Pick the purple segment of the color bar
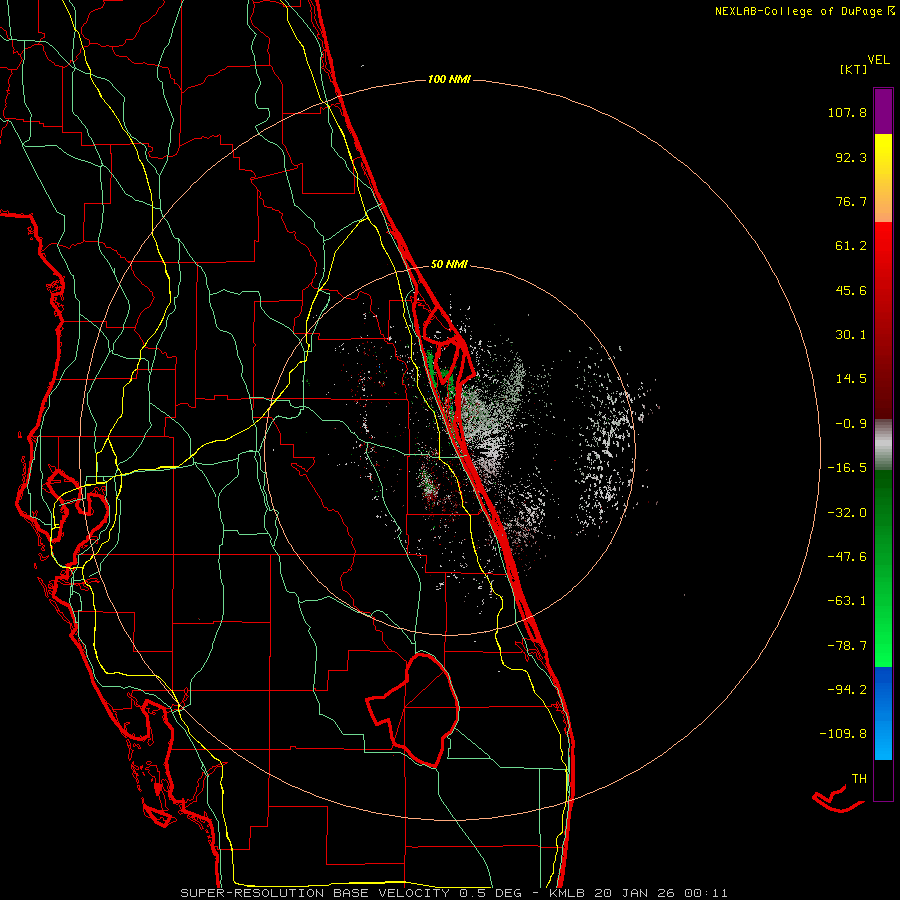The height and width of the screenshot is (900, 900). [883, 111]
